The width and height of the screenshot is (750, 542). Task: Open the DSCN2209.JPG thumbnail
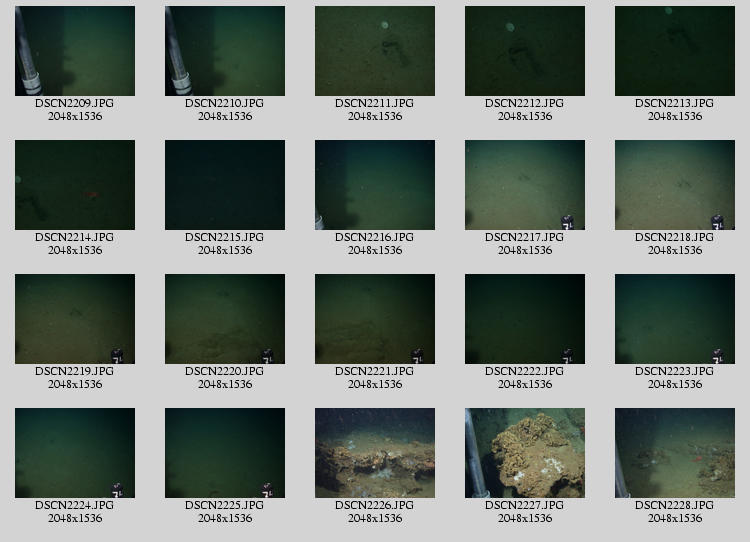point(75,51)
